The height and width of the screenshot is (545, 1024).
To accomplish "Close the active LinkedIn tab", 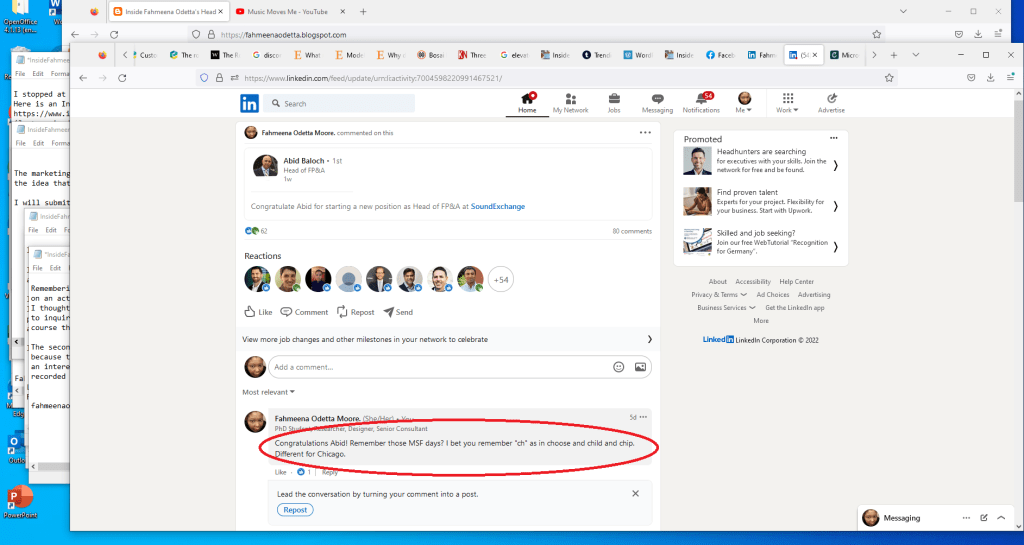I will (814, 55).
